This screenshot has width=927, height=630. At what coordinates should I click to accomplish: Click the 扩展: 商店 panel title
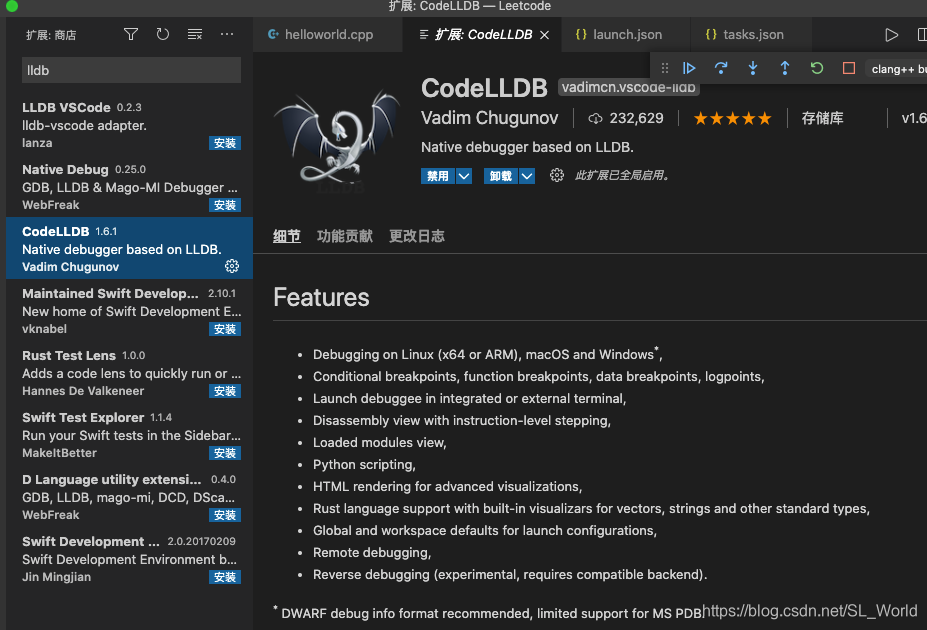pyautogui.click(x=51, y=35)
